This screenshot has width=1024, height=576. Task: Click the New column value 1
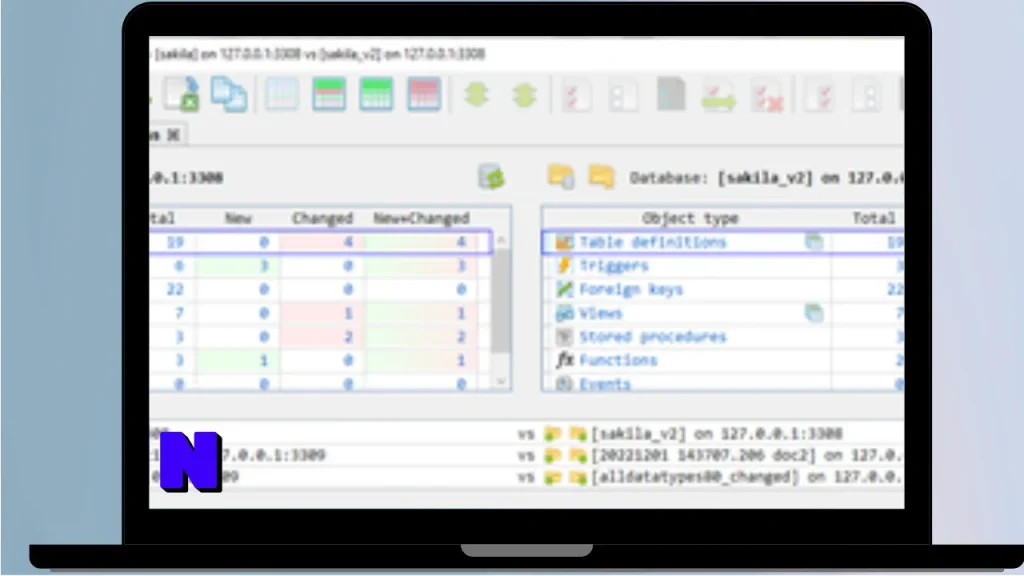264,360
